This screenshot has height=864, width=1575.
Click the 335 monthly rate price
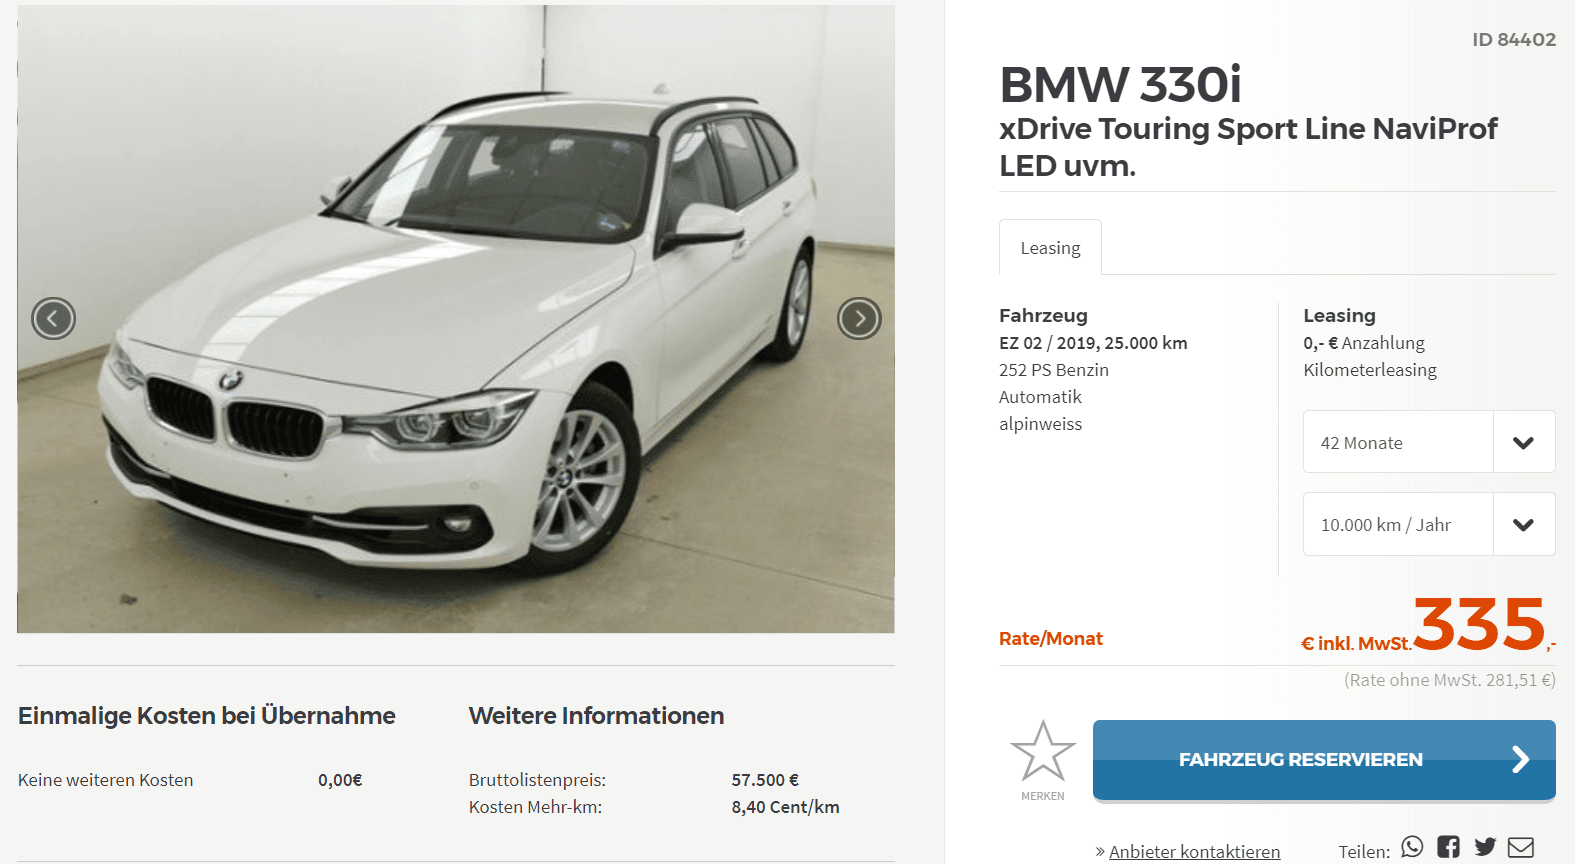[x=1480, y=624]
